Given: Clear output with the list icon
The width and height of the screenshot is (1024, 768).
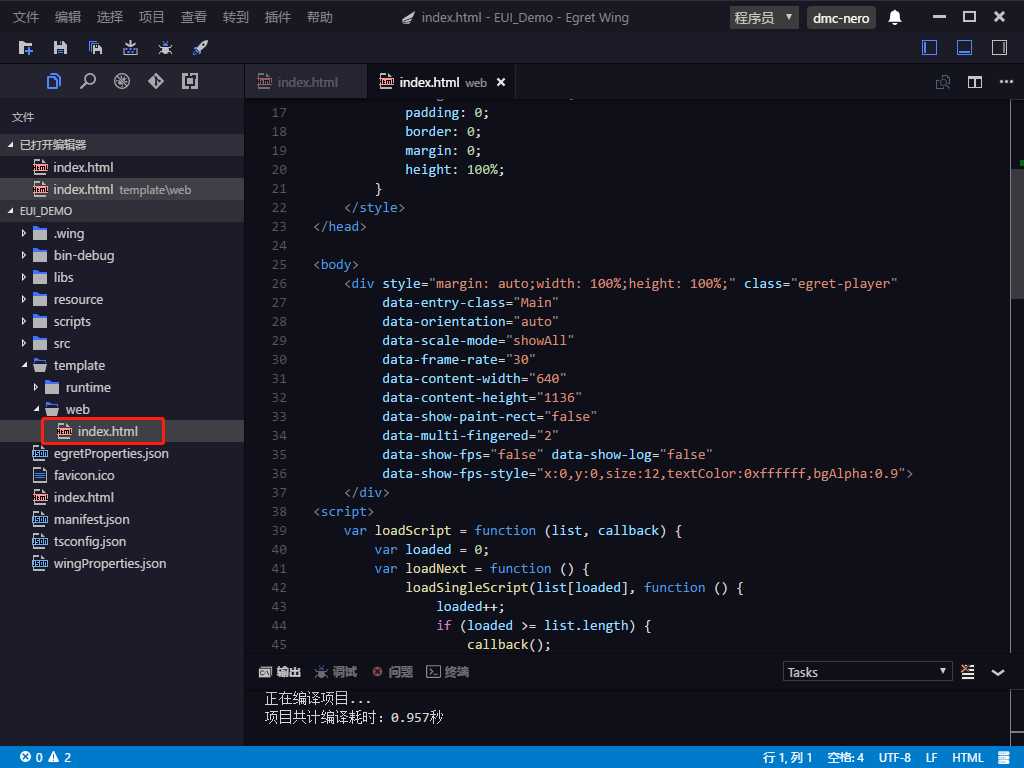Looking at the screenshot, I should pos(968,672).
